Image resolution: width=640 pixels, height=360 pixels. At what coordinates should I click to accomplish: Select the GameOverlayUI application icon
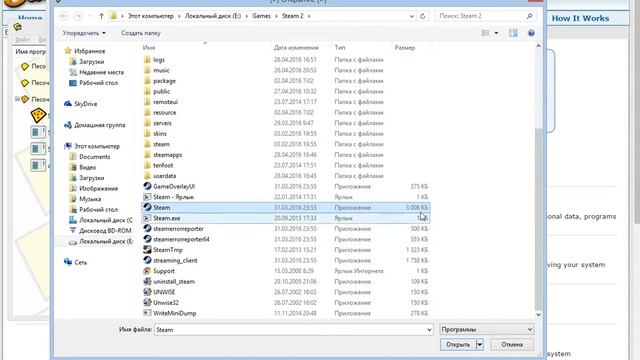[147, 186]
